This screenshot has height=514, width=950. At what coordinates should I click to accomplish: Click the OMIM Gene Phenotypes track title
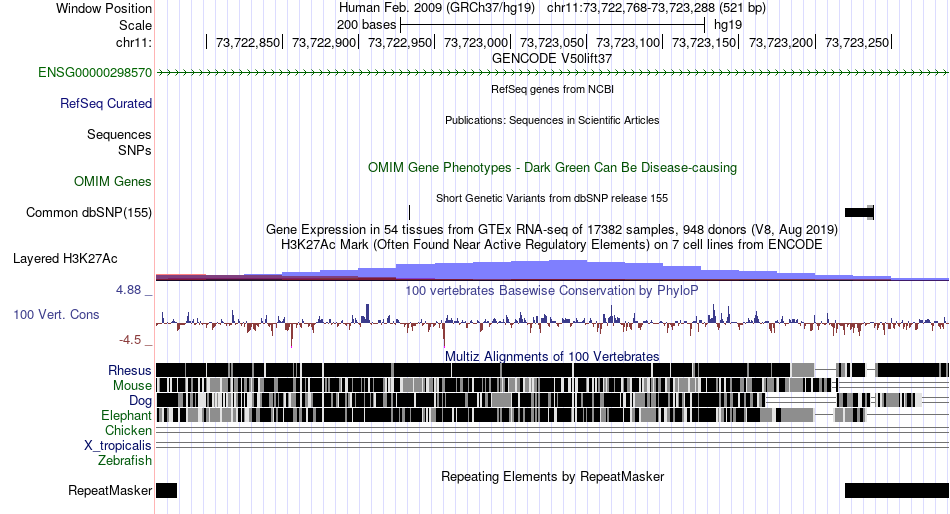point(552,167)
